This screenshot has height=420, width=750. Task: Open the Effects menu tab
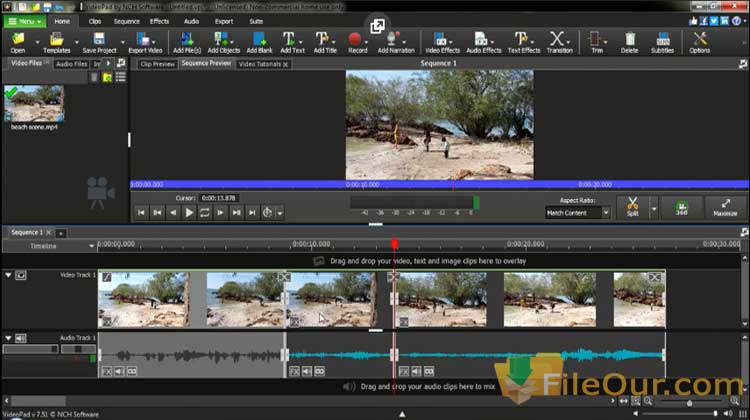(159, 21)
